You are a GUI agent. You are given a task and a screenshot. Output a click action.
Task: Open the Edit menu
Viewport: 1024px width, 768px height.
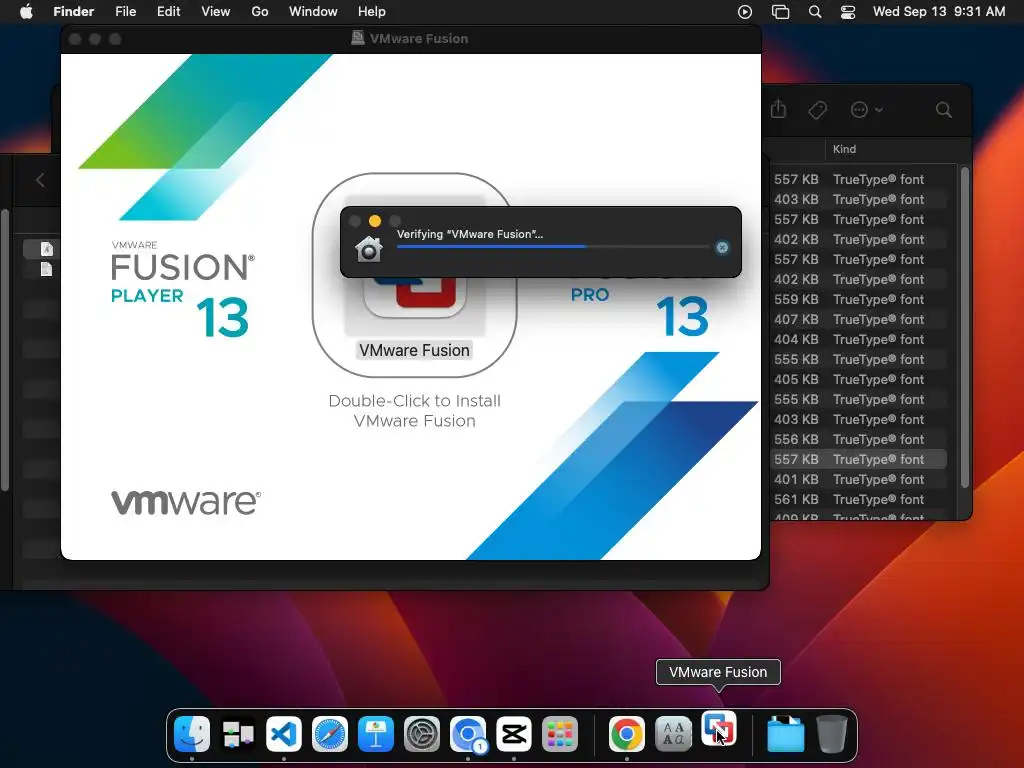pos(168,12)
